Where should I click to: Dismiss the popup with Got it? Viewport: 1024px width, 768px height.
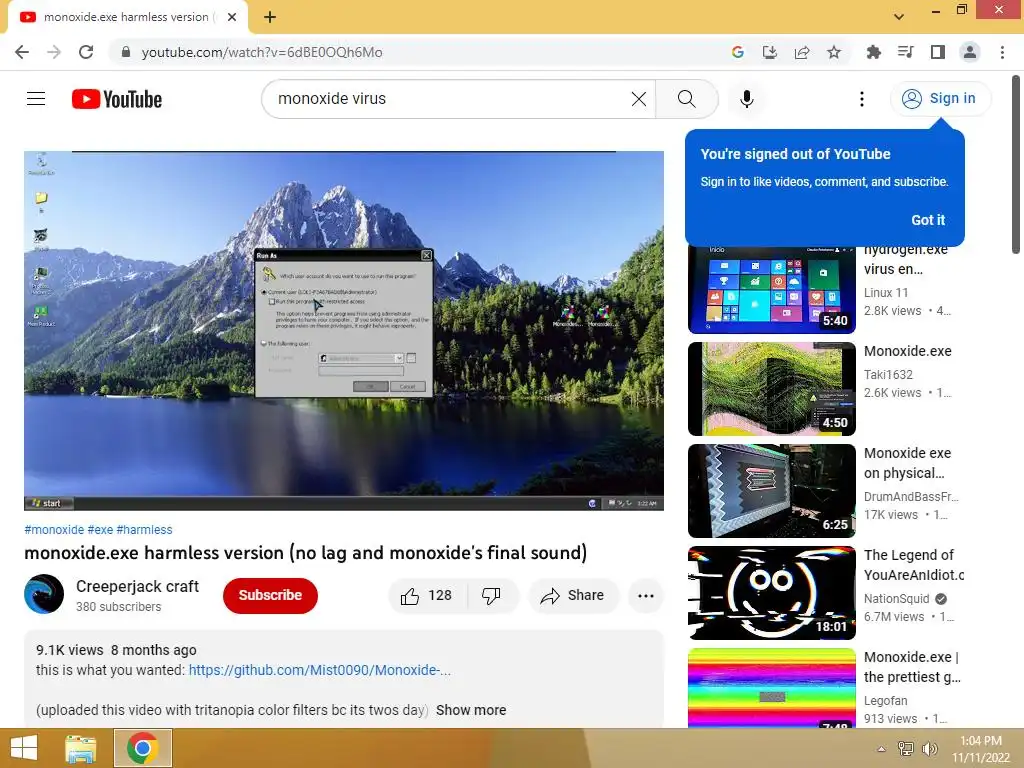[x=928, y=220]
